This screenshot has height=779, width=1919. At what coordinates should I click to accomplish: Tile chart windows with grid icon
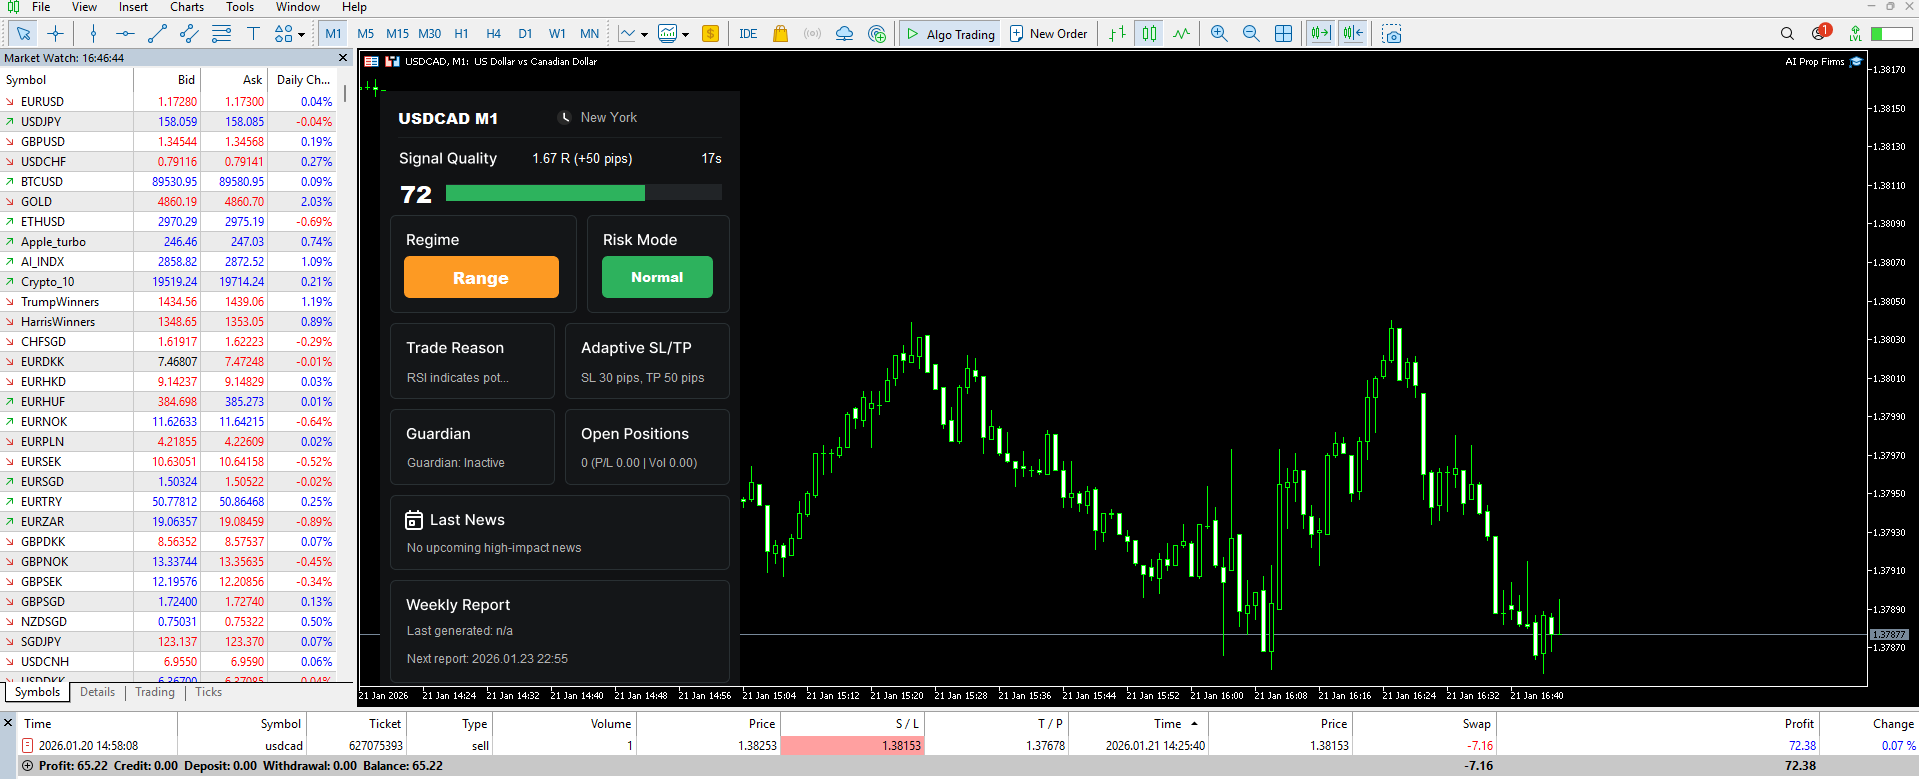coord(1283,34)
